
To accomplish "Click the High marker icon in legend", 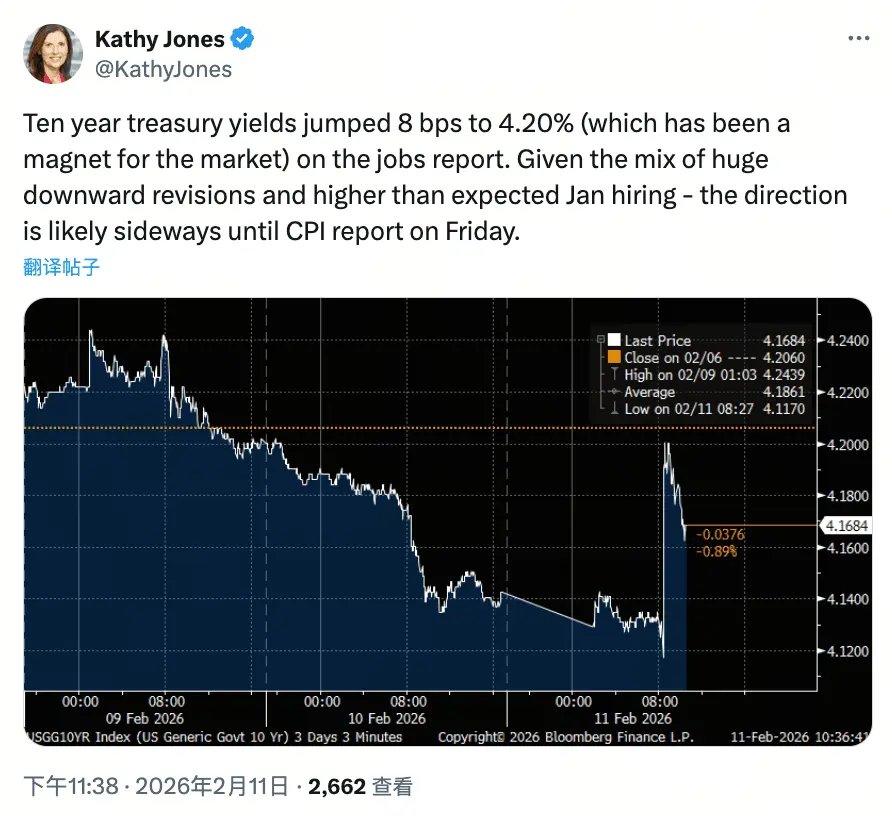I will [612, 375].
